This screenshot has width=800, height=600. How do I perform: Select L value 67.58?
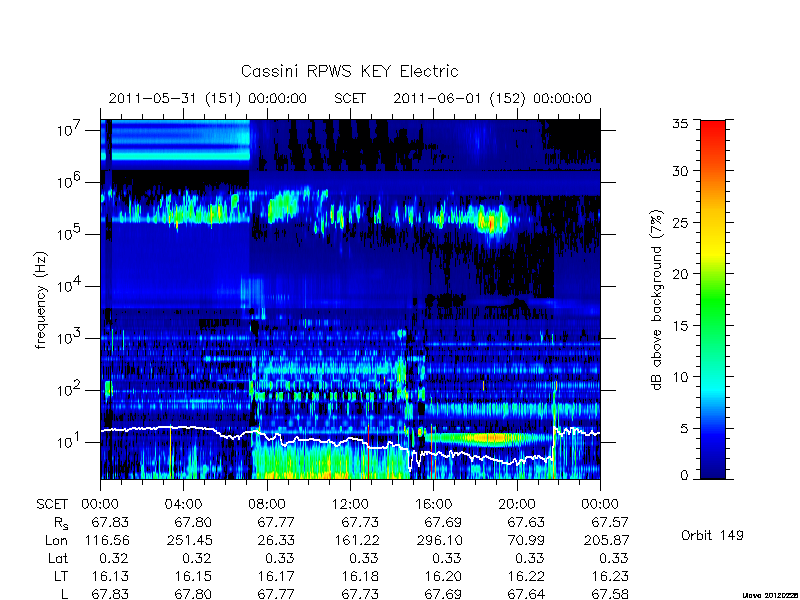[609, 594]
